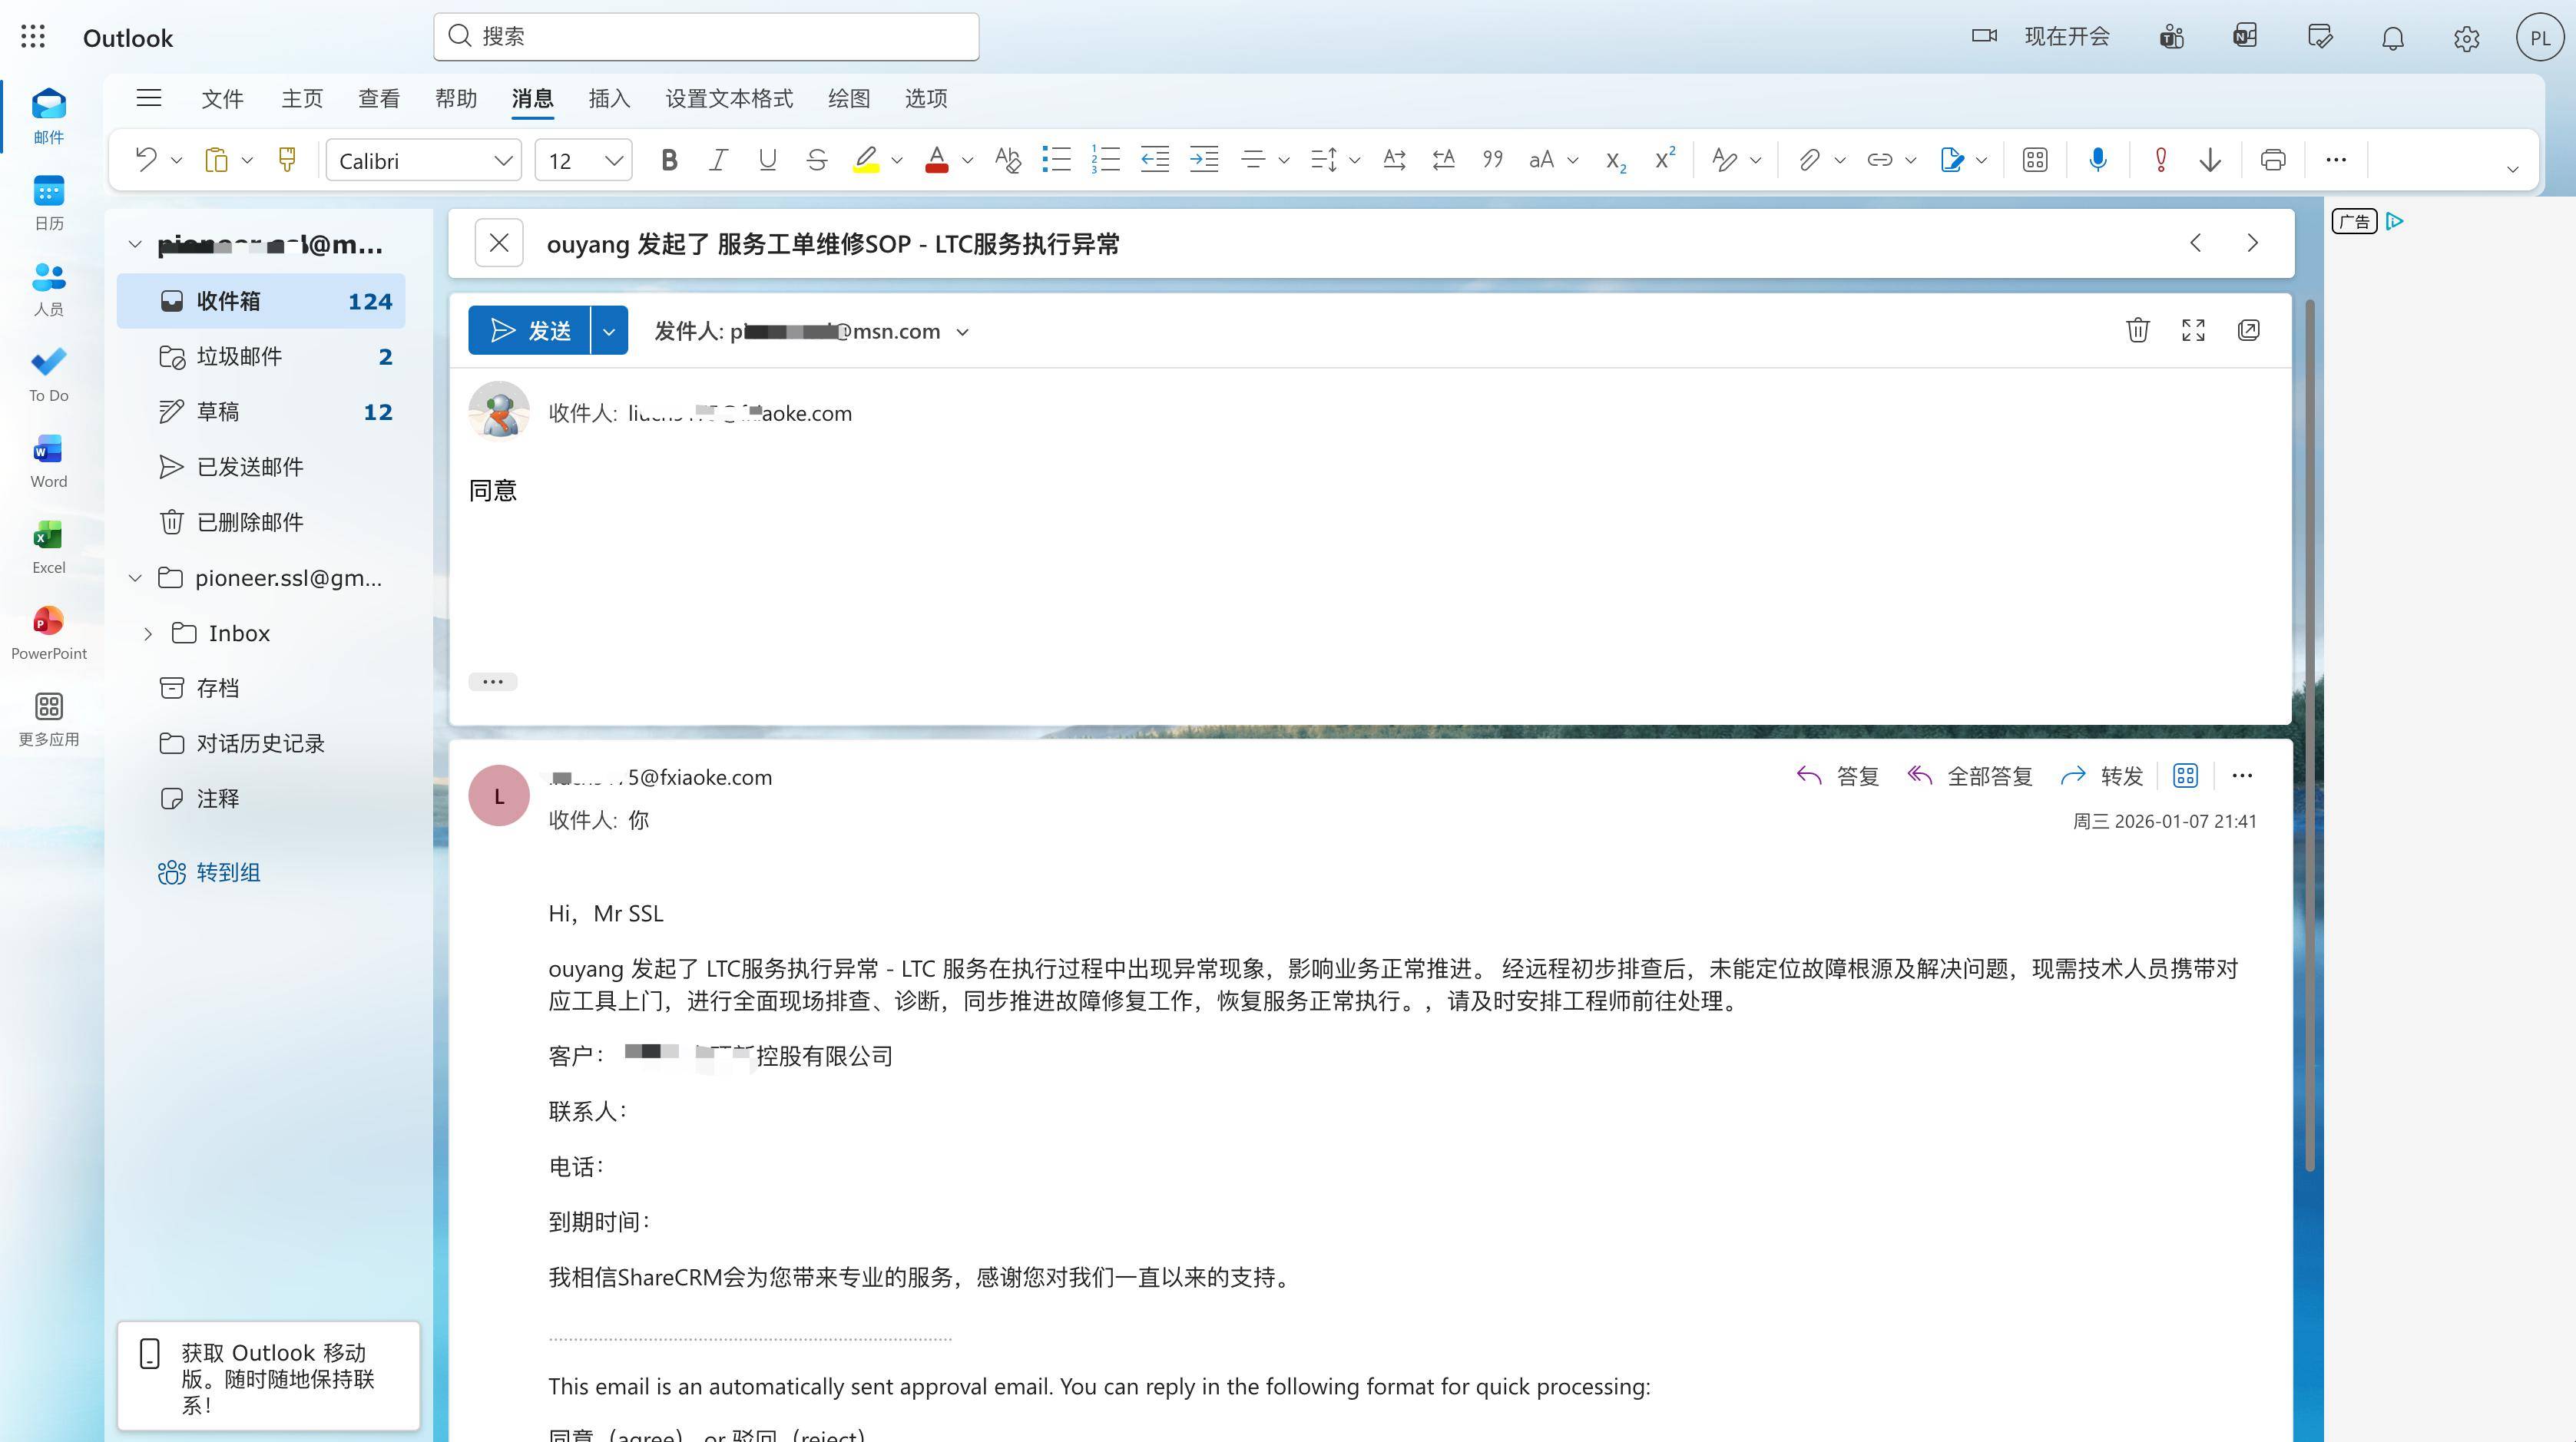The width and height of the screenshot is (2576, 1442).
Task: Open the Send options dropdown arrow
Action: point(608,331)
